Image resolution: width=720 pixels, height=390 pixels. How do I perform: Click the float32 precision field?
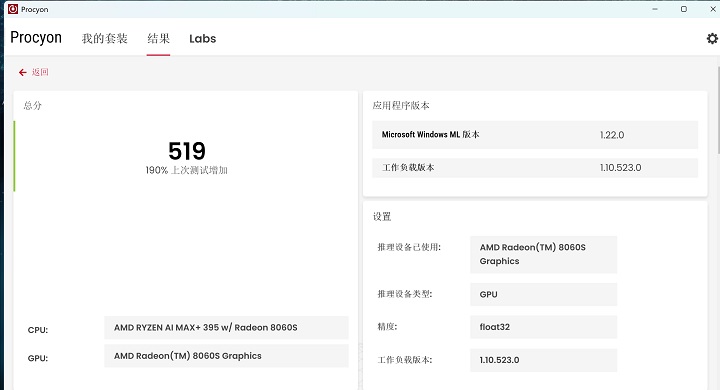pyautogui.click(x=544, y=327)
